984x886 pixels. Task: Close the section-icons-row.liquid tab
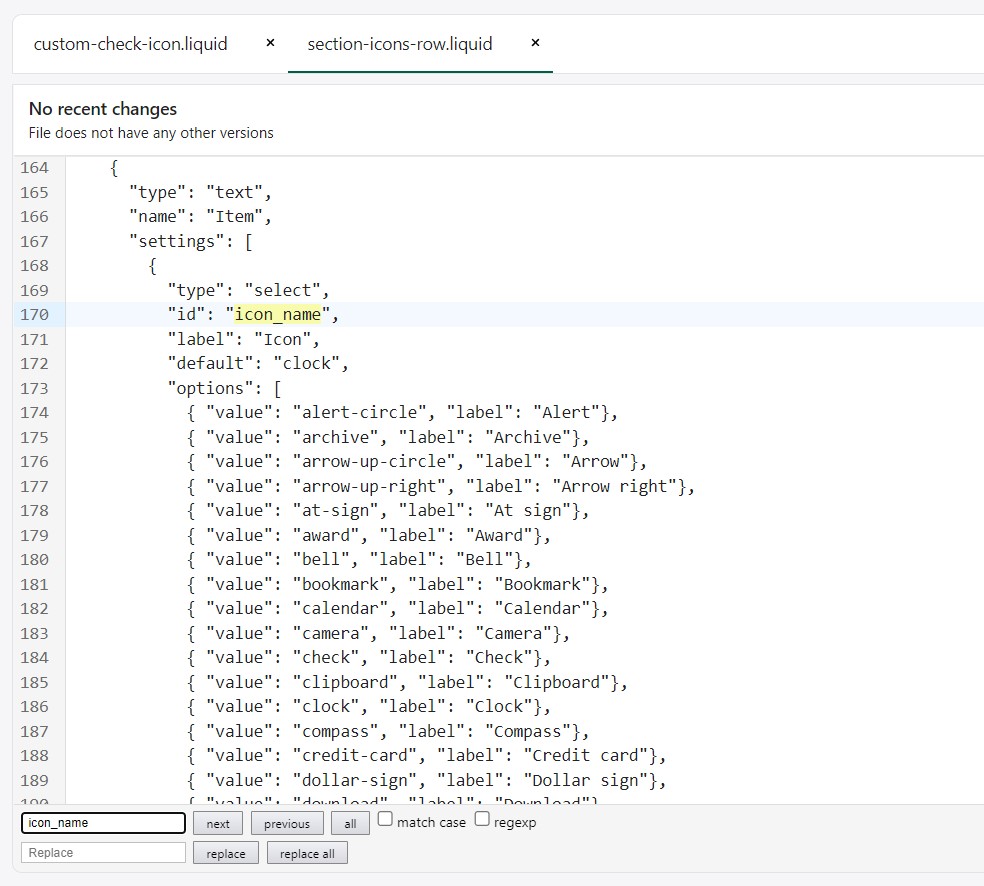pos(535,43)
